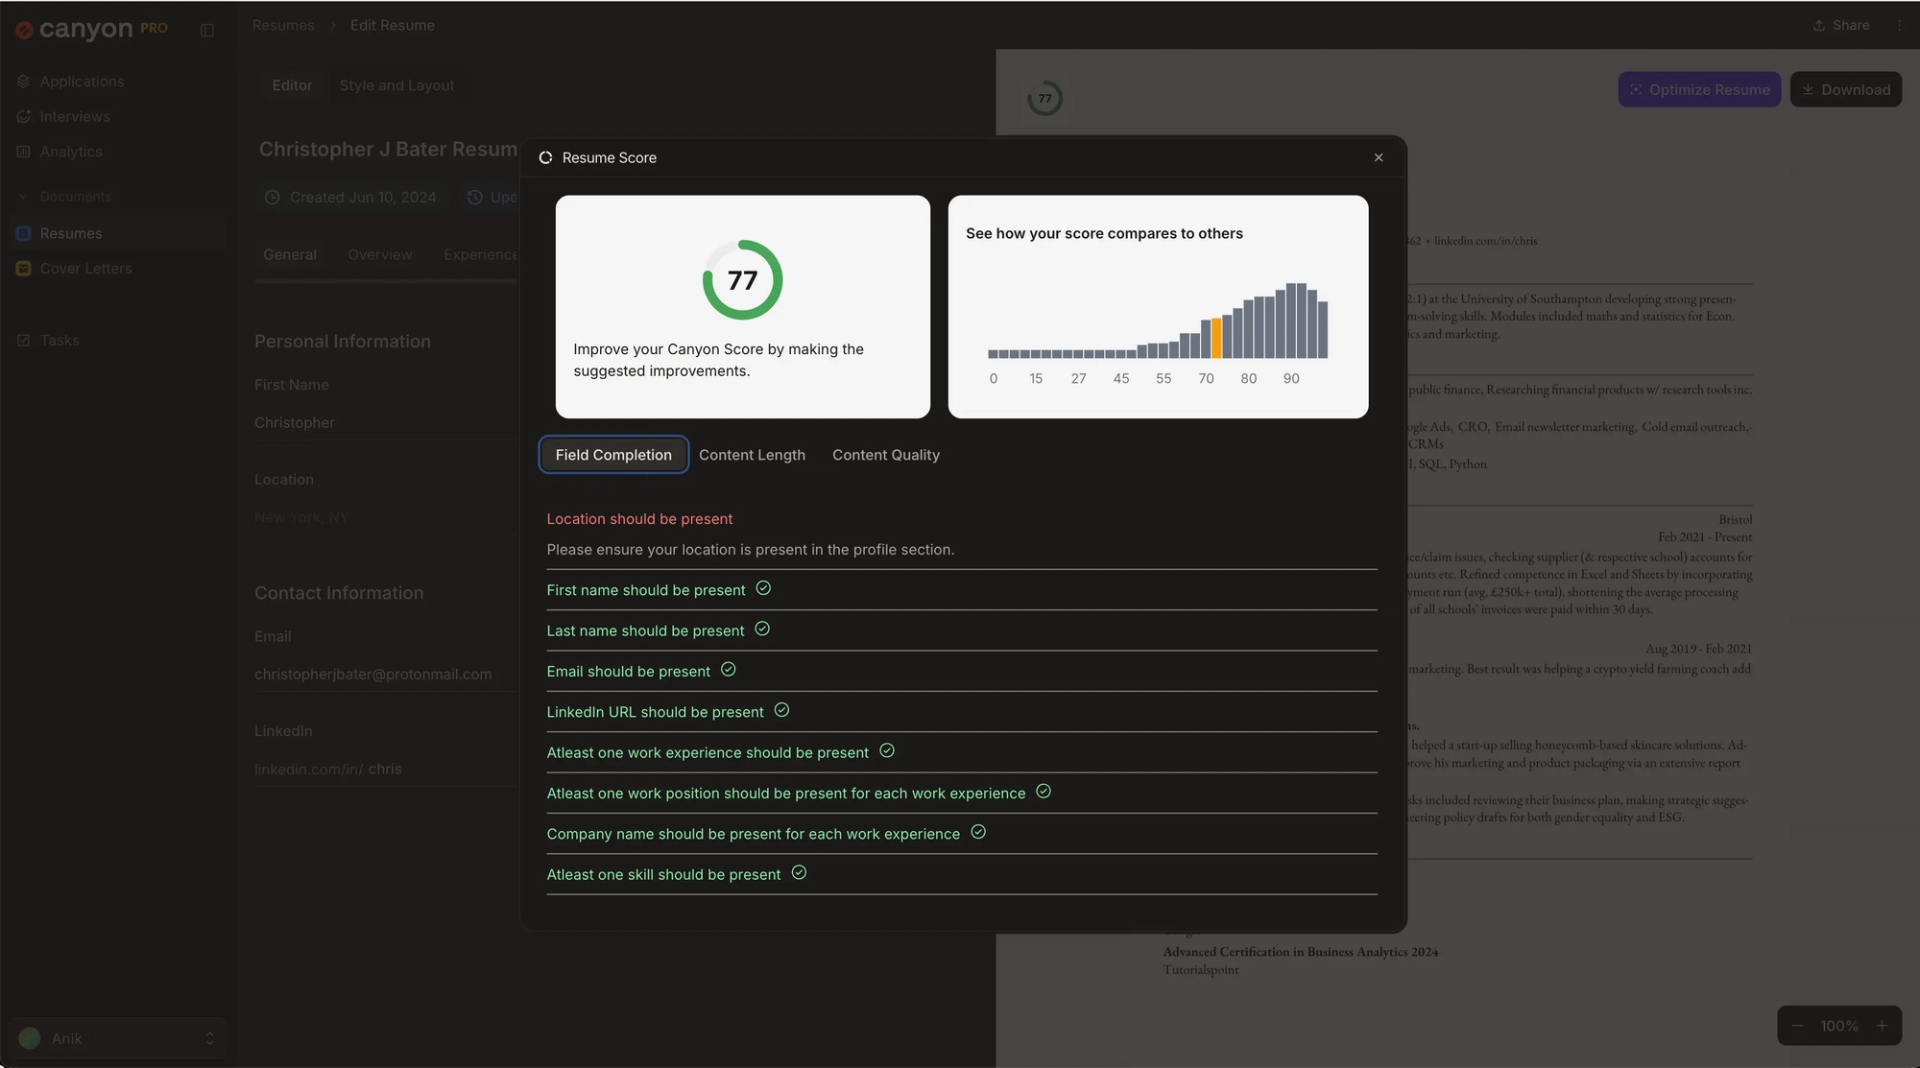Click check icon beside Atleast one skill requirement
The height and width of the screenshot is (1068, 1920).
tap(799, 873)
